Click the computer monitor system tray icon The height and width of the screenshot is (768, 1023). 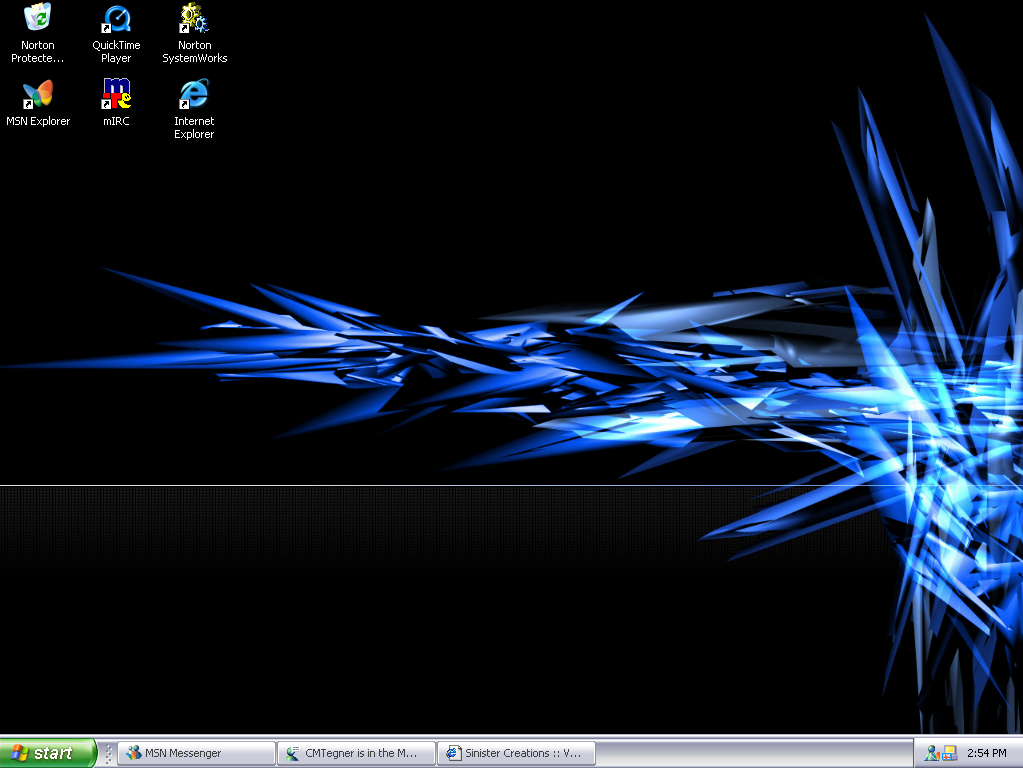(949, 753)
